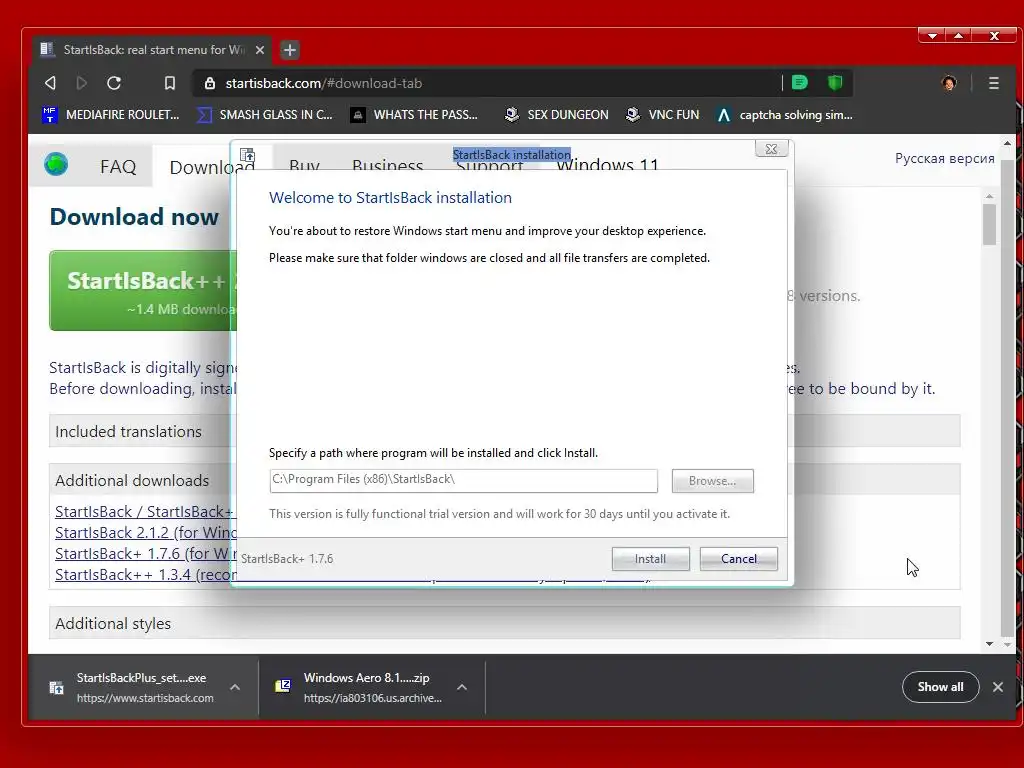Open the browser profile avatar
Screen dimensions: 1024x768
point(949,83)
